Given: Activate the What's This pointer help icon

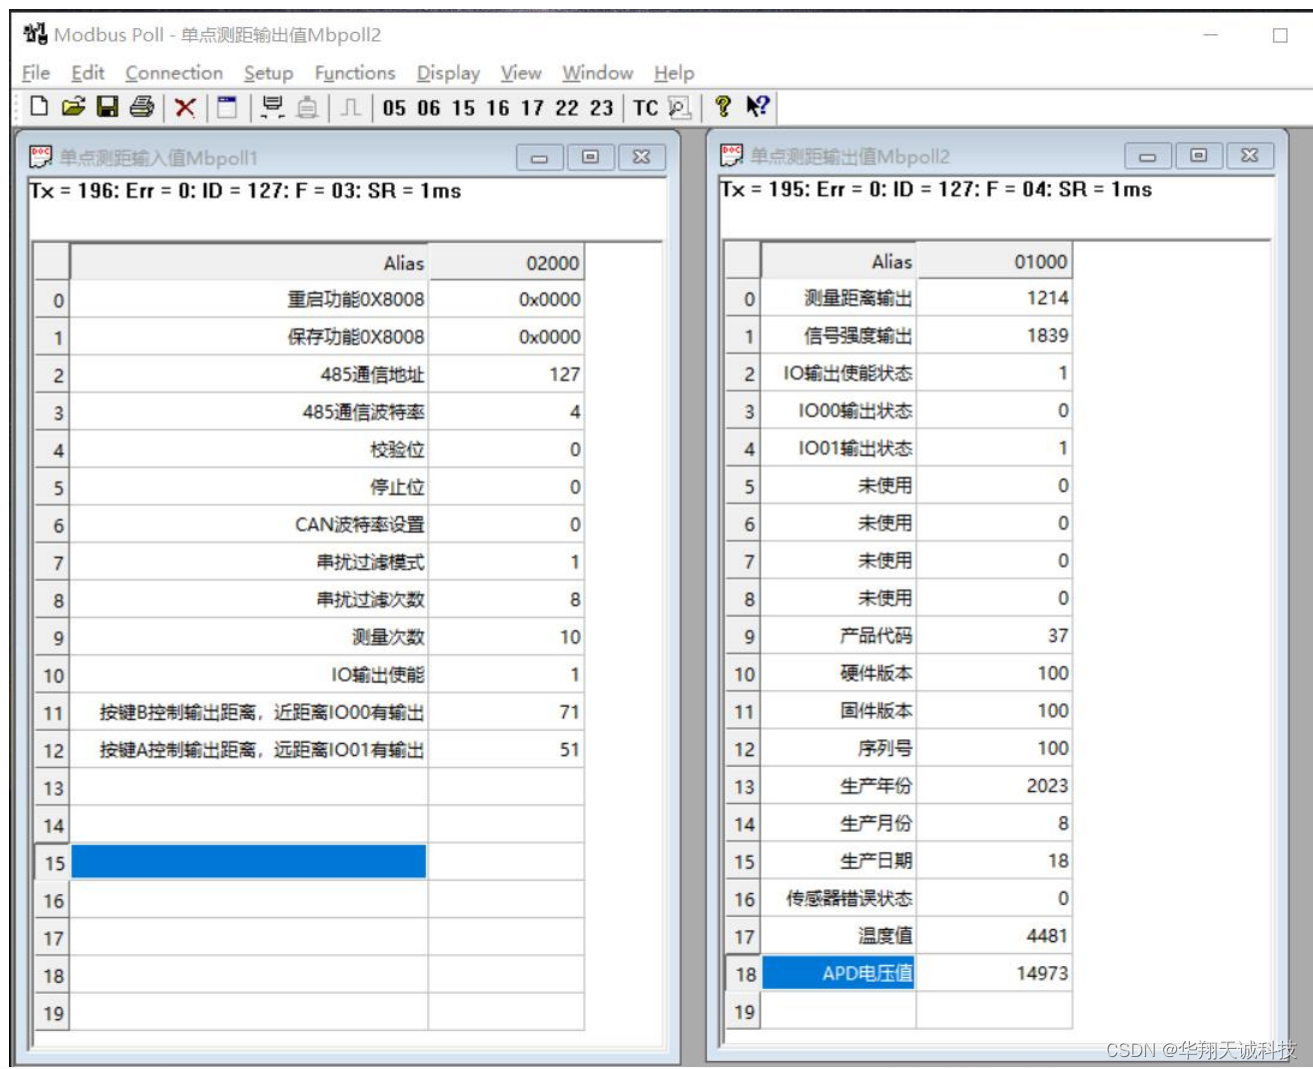Looking at the screenshot, I should pos(757,107).
